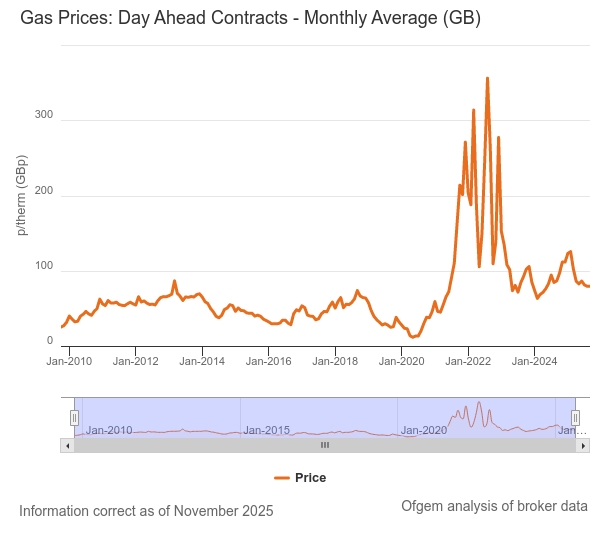Image resolution: width=600 pixels, height=546 pixels.
Task: Click the 'Information correct as of November 2025' note
Action: coord(146,511)
